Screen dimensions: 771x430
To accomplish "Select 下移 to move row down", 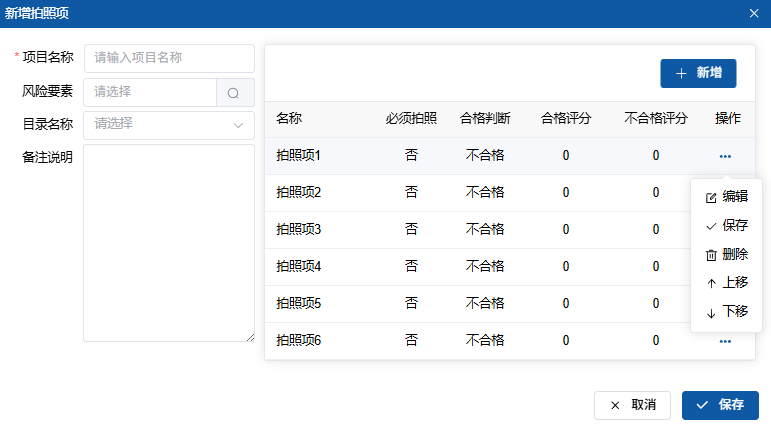I will (x=726, y=312).
